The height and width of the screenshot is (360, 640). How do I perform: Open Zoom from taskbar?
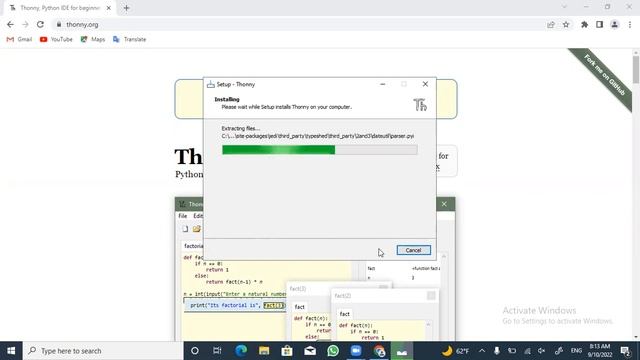click(356, 351)
